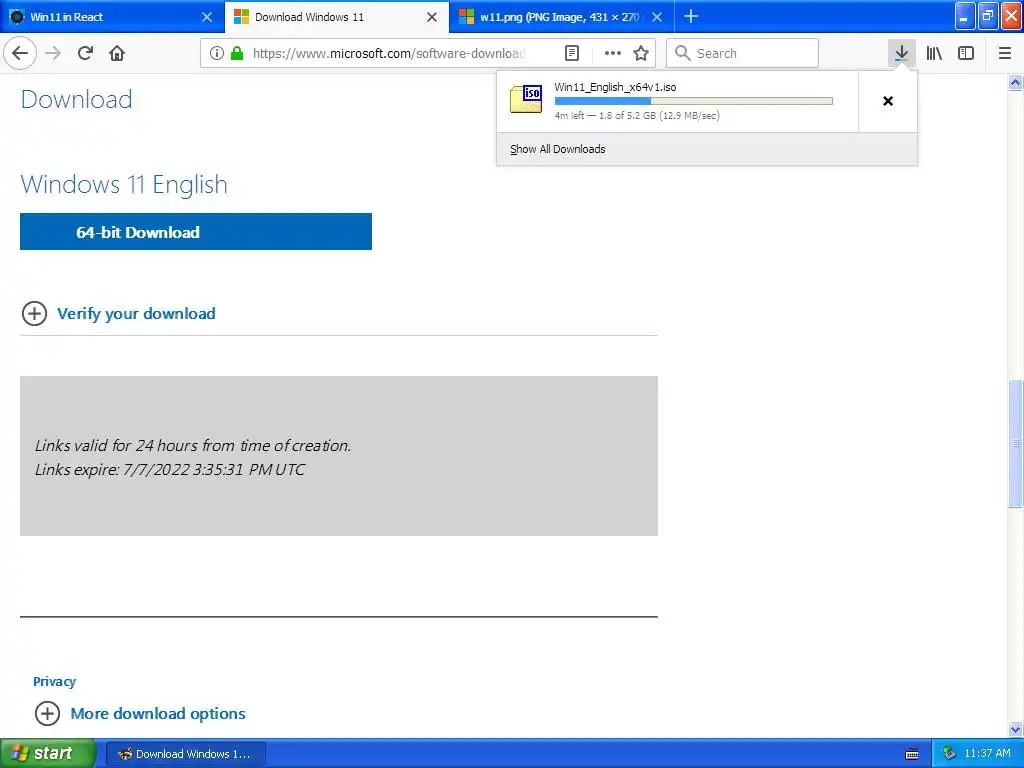Open the Firefox hamburger menu
Screen dimensions: 1024x768
(1005, 53)
